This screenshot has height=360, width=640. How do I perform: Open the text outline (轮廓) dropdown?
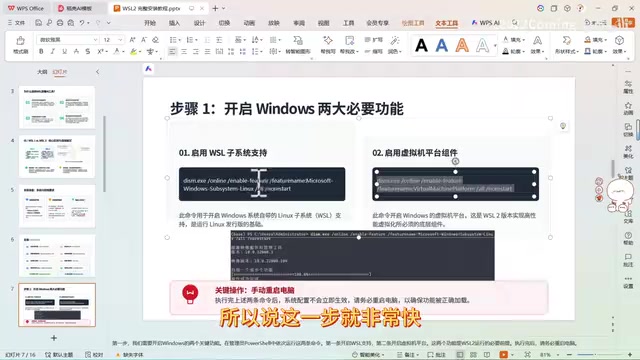(513, 51)
